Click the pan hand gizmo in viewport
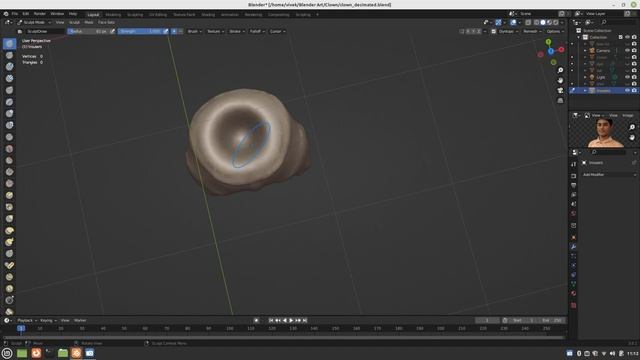The image size is (640, 360). pyautogui.click(x=560, y=80)
